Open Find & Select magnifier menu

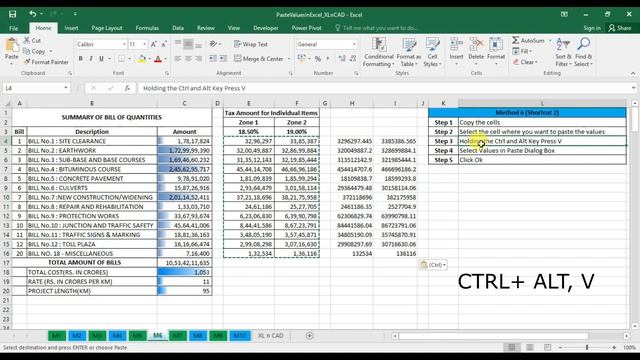point(583,52)
